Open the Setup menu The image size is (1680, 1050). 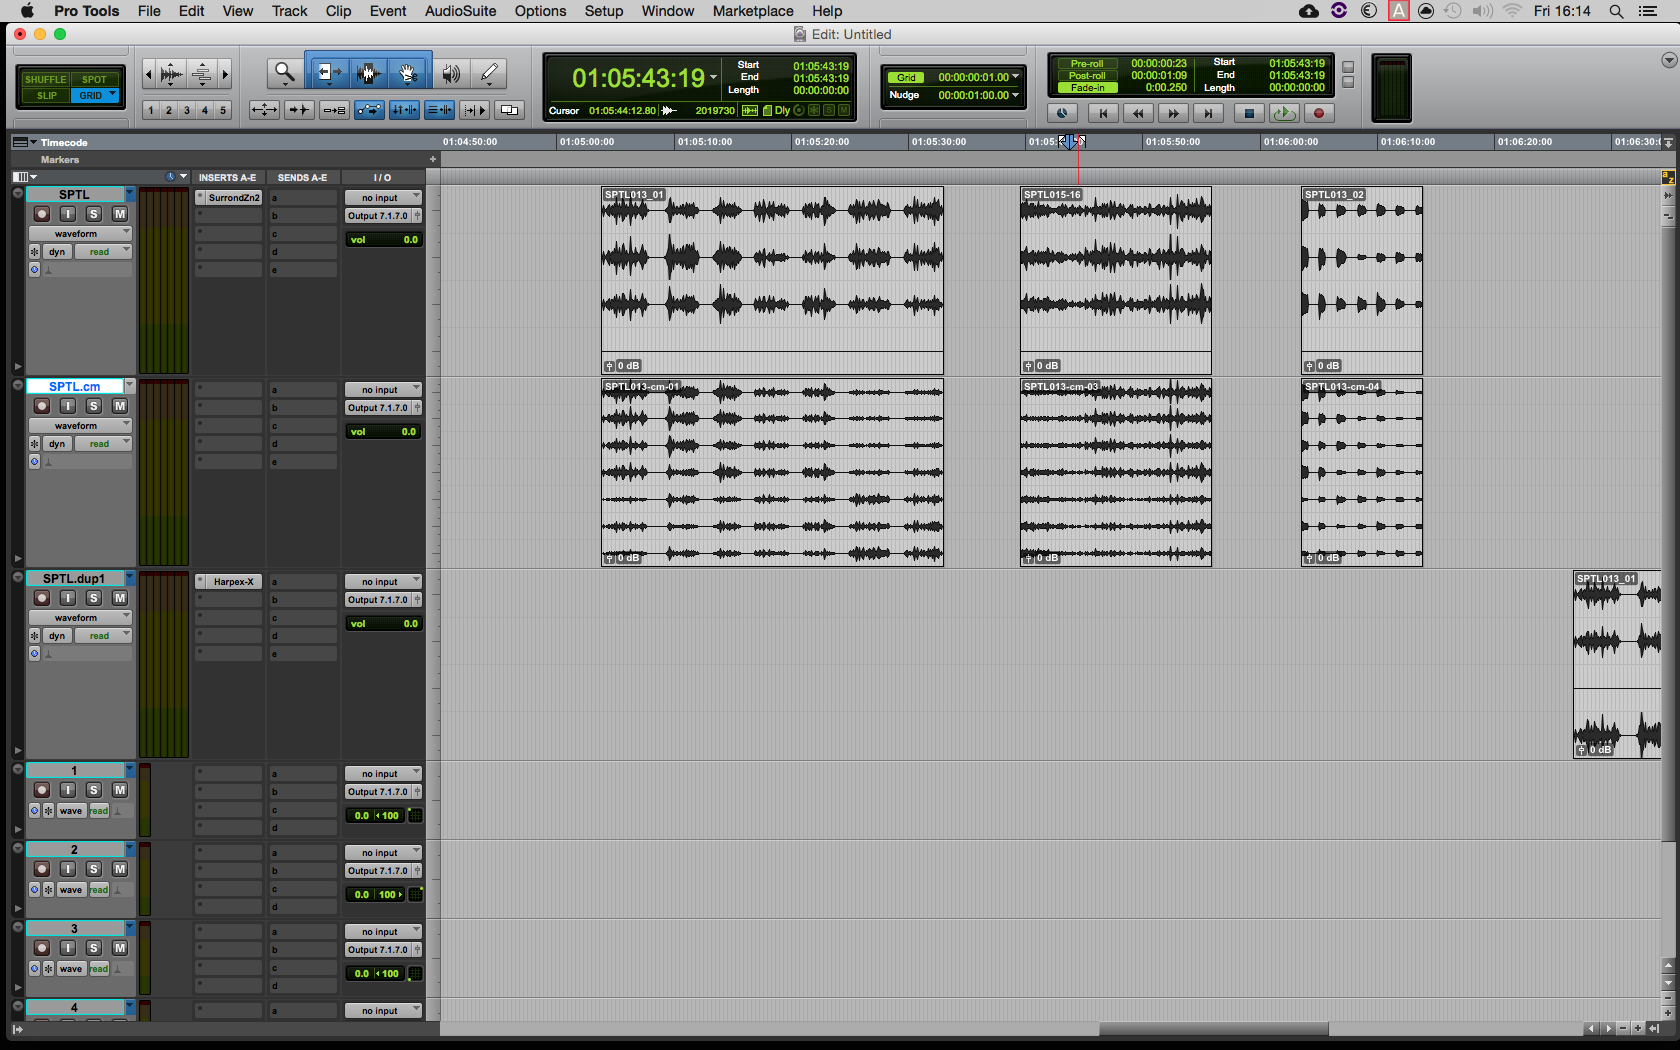point(604,11)
